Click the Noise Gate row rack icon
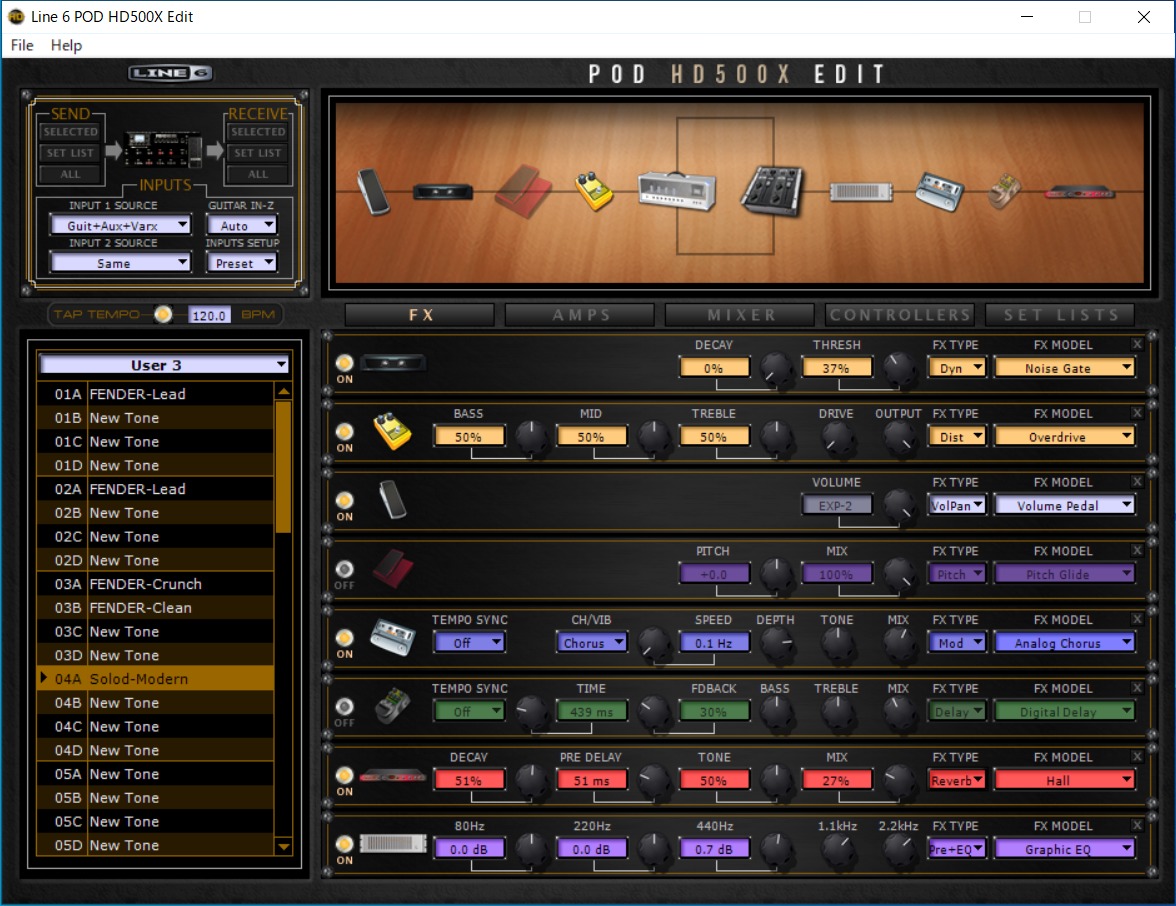The height and width of the screenshot is (906, 1176). coord(394,363)
